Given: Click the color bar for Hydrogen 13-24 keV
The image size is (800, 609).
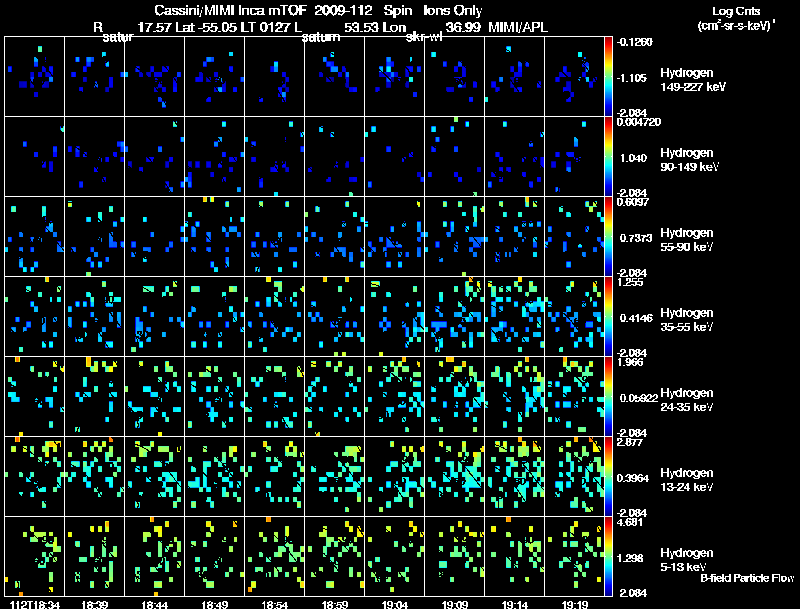Looking at the screenshot, I should point(608,477).
